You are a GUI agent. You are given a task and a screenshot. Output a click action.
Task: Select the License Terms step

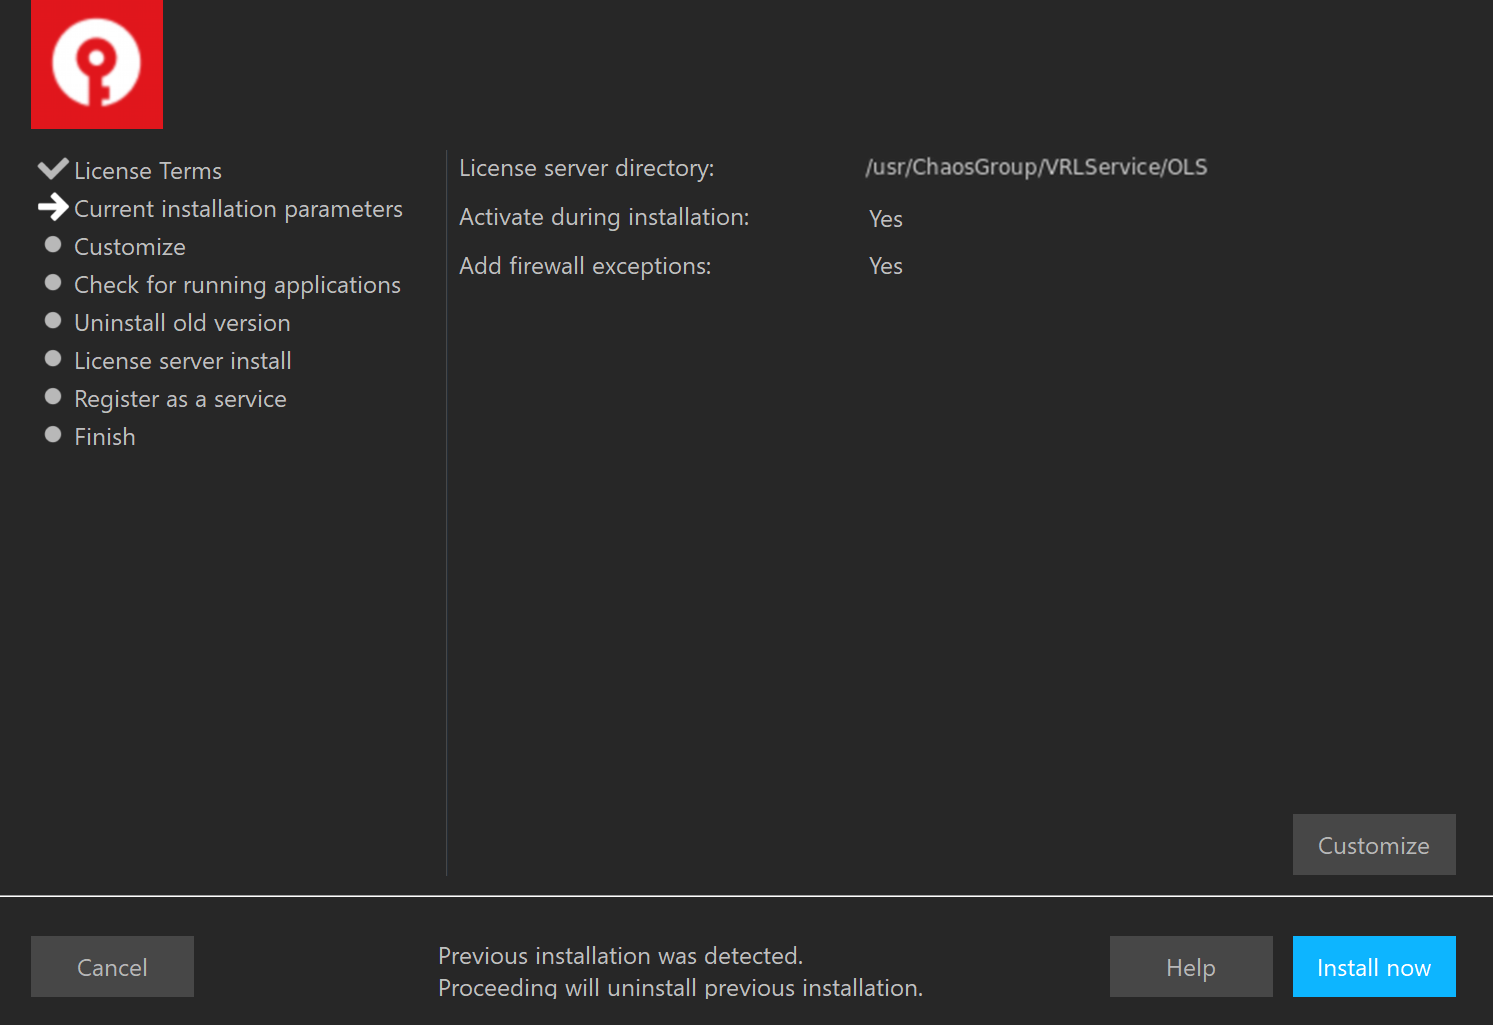(148, 170)
